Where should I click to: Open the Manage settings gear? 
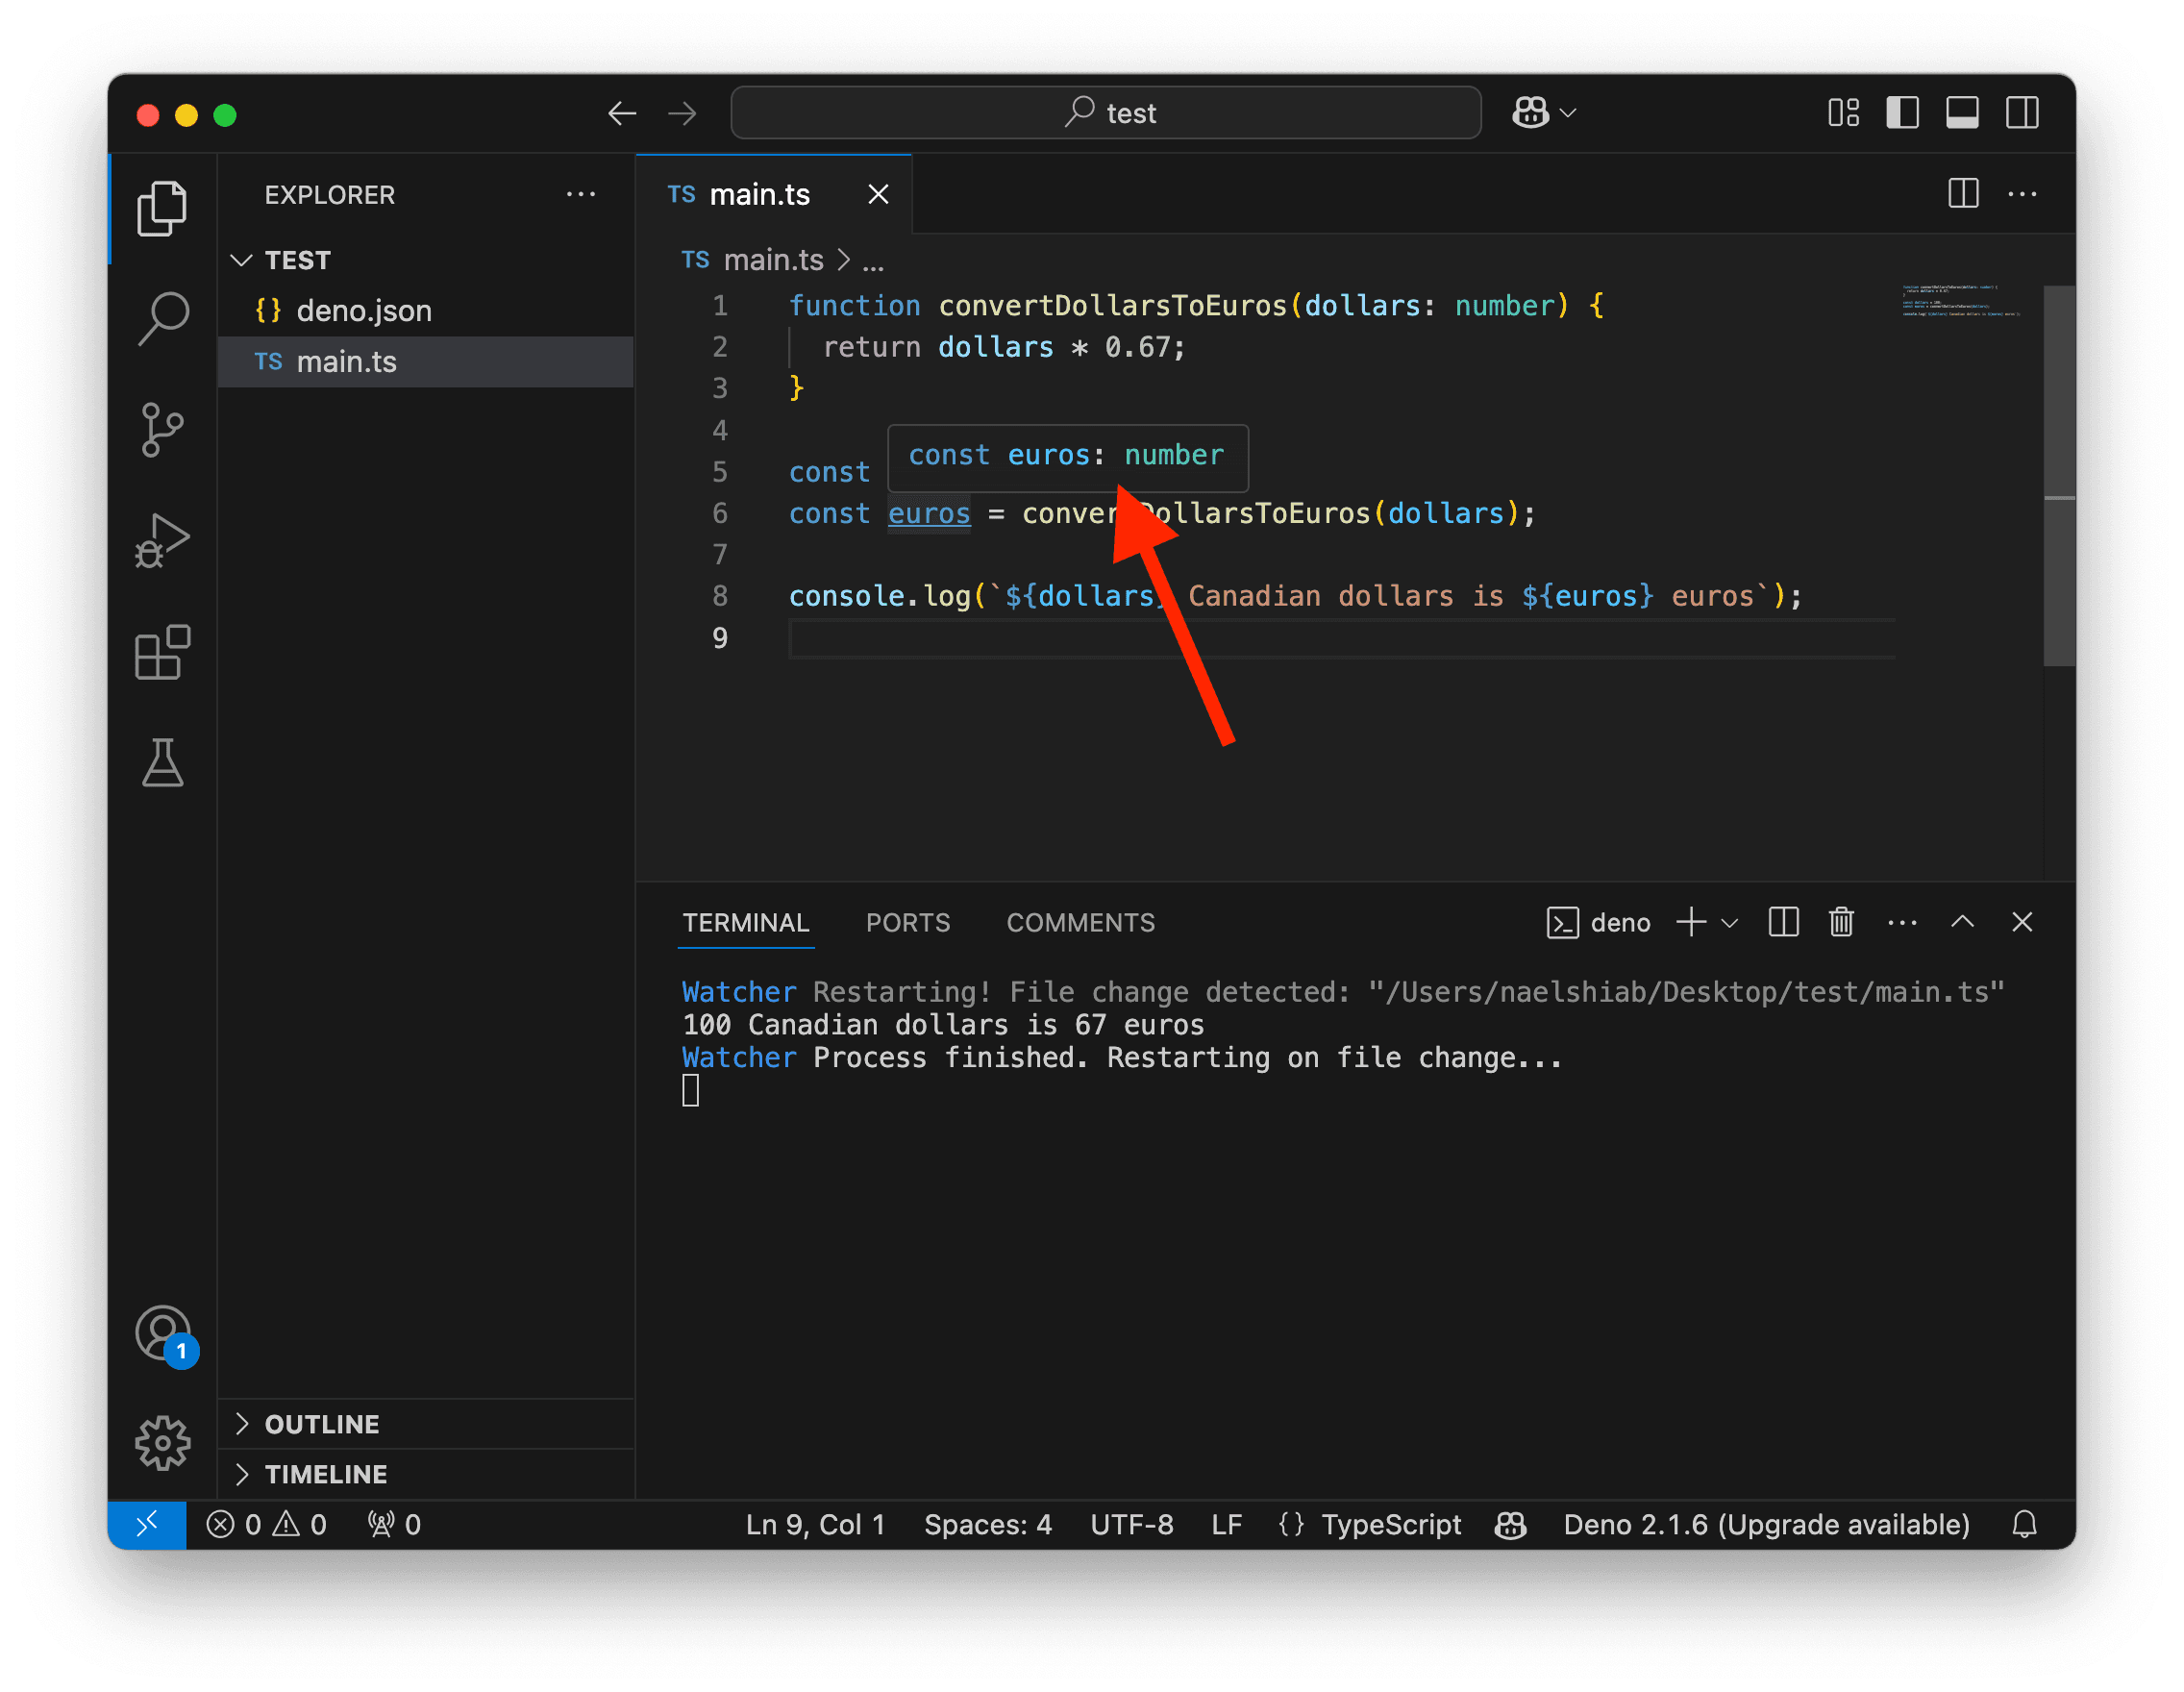(x=163, y=1443)
